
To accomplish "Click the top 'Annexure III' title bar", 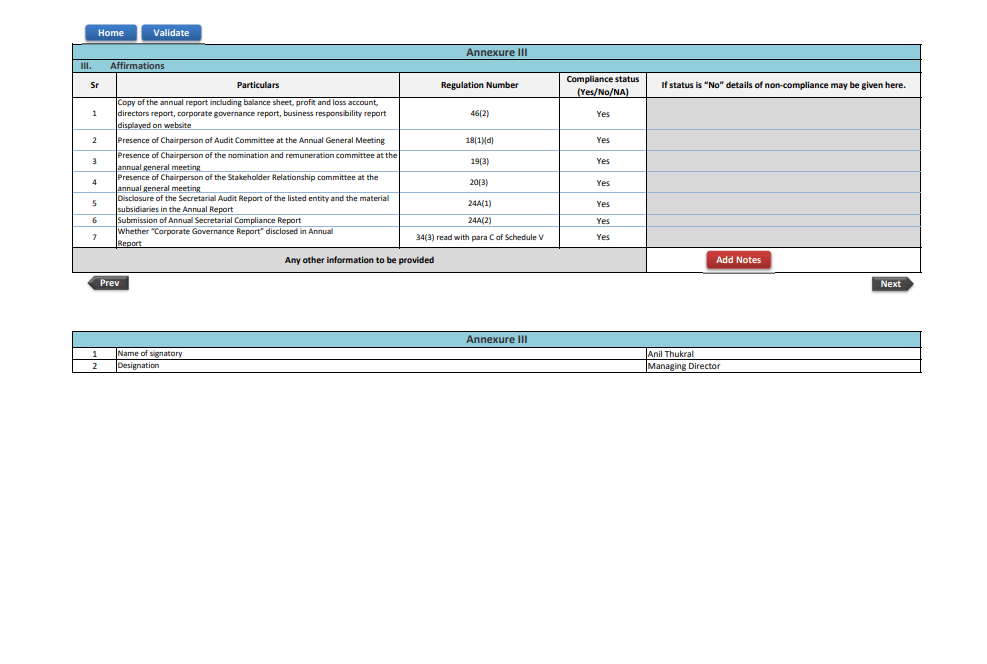I will click(x=497, y=52).
